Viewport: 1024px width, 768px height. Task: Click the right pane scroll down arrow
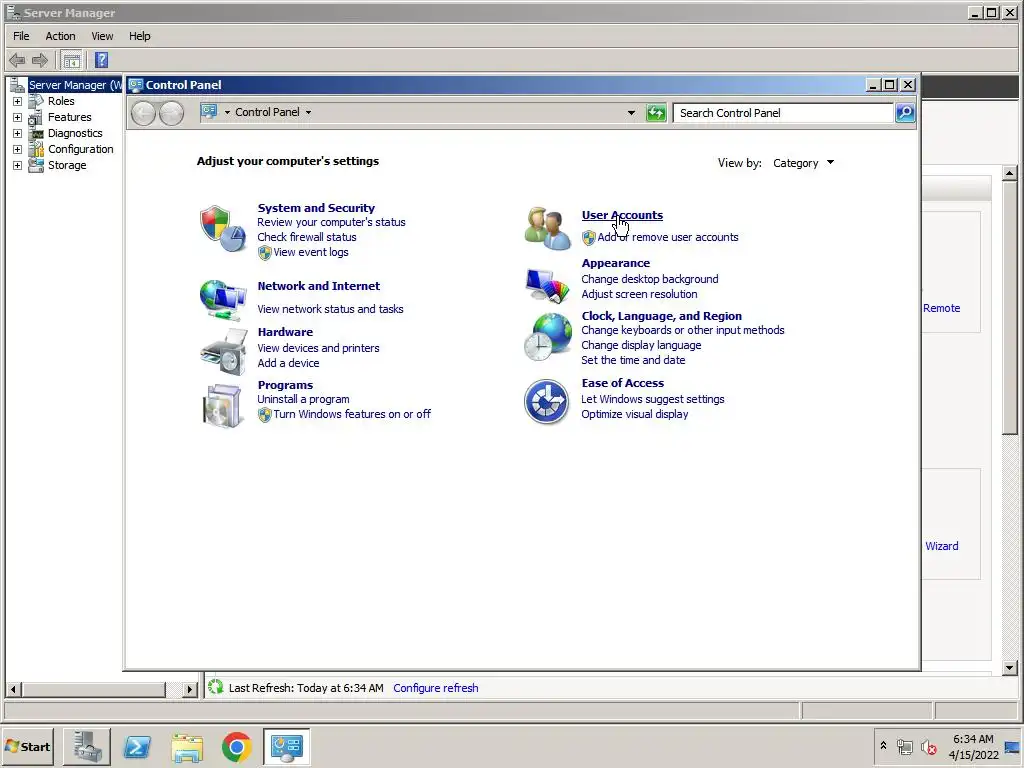[1010, 667]
